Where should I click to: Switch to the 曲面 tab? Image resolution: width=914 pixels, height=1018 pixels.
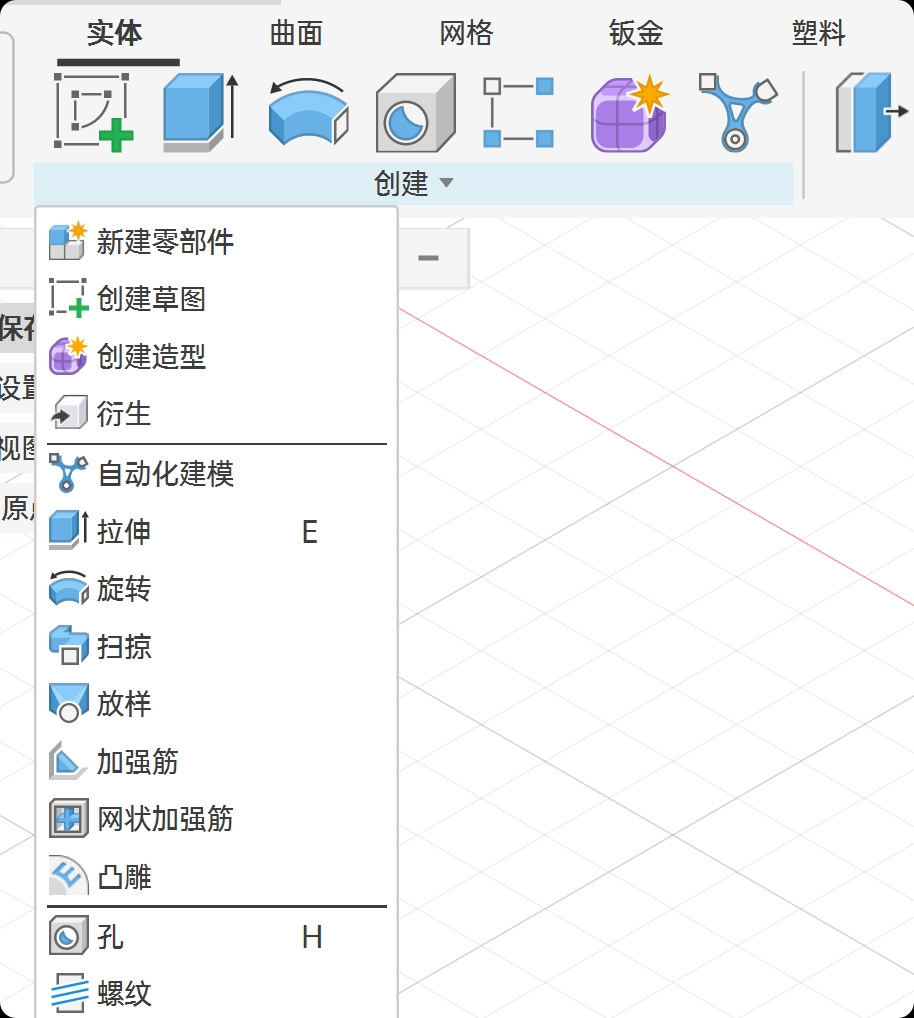296,34
